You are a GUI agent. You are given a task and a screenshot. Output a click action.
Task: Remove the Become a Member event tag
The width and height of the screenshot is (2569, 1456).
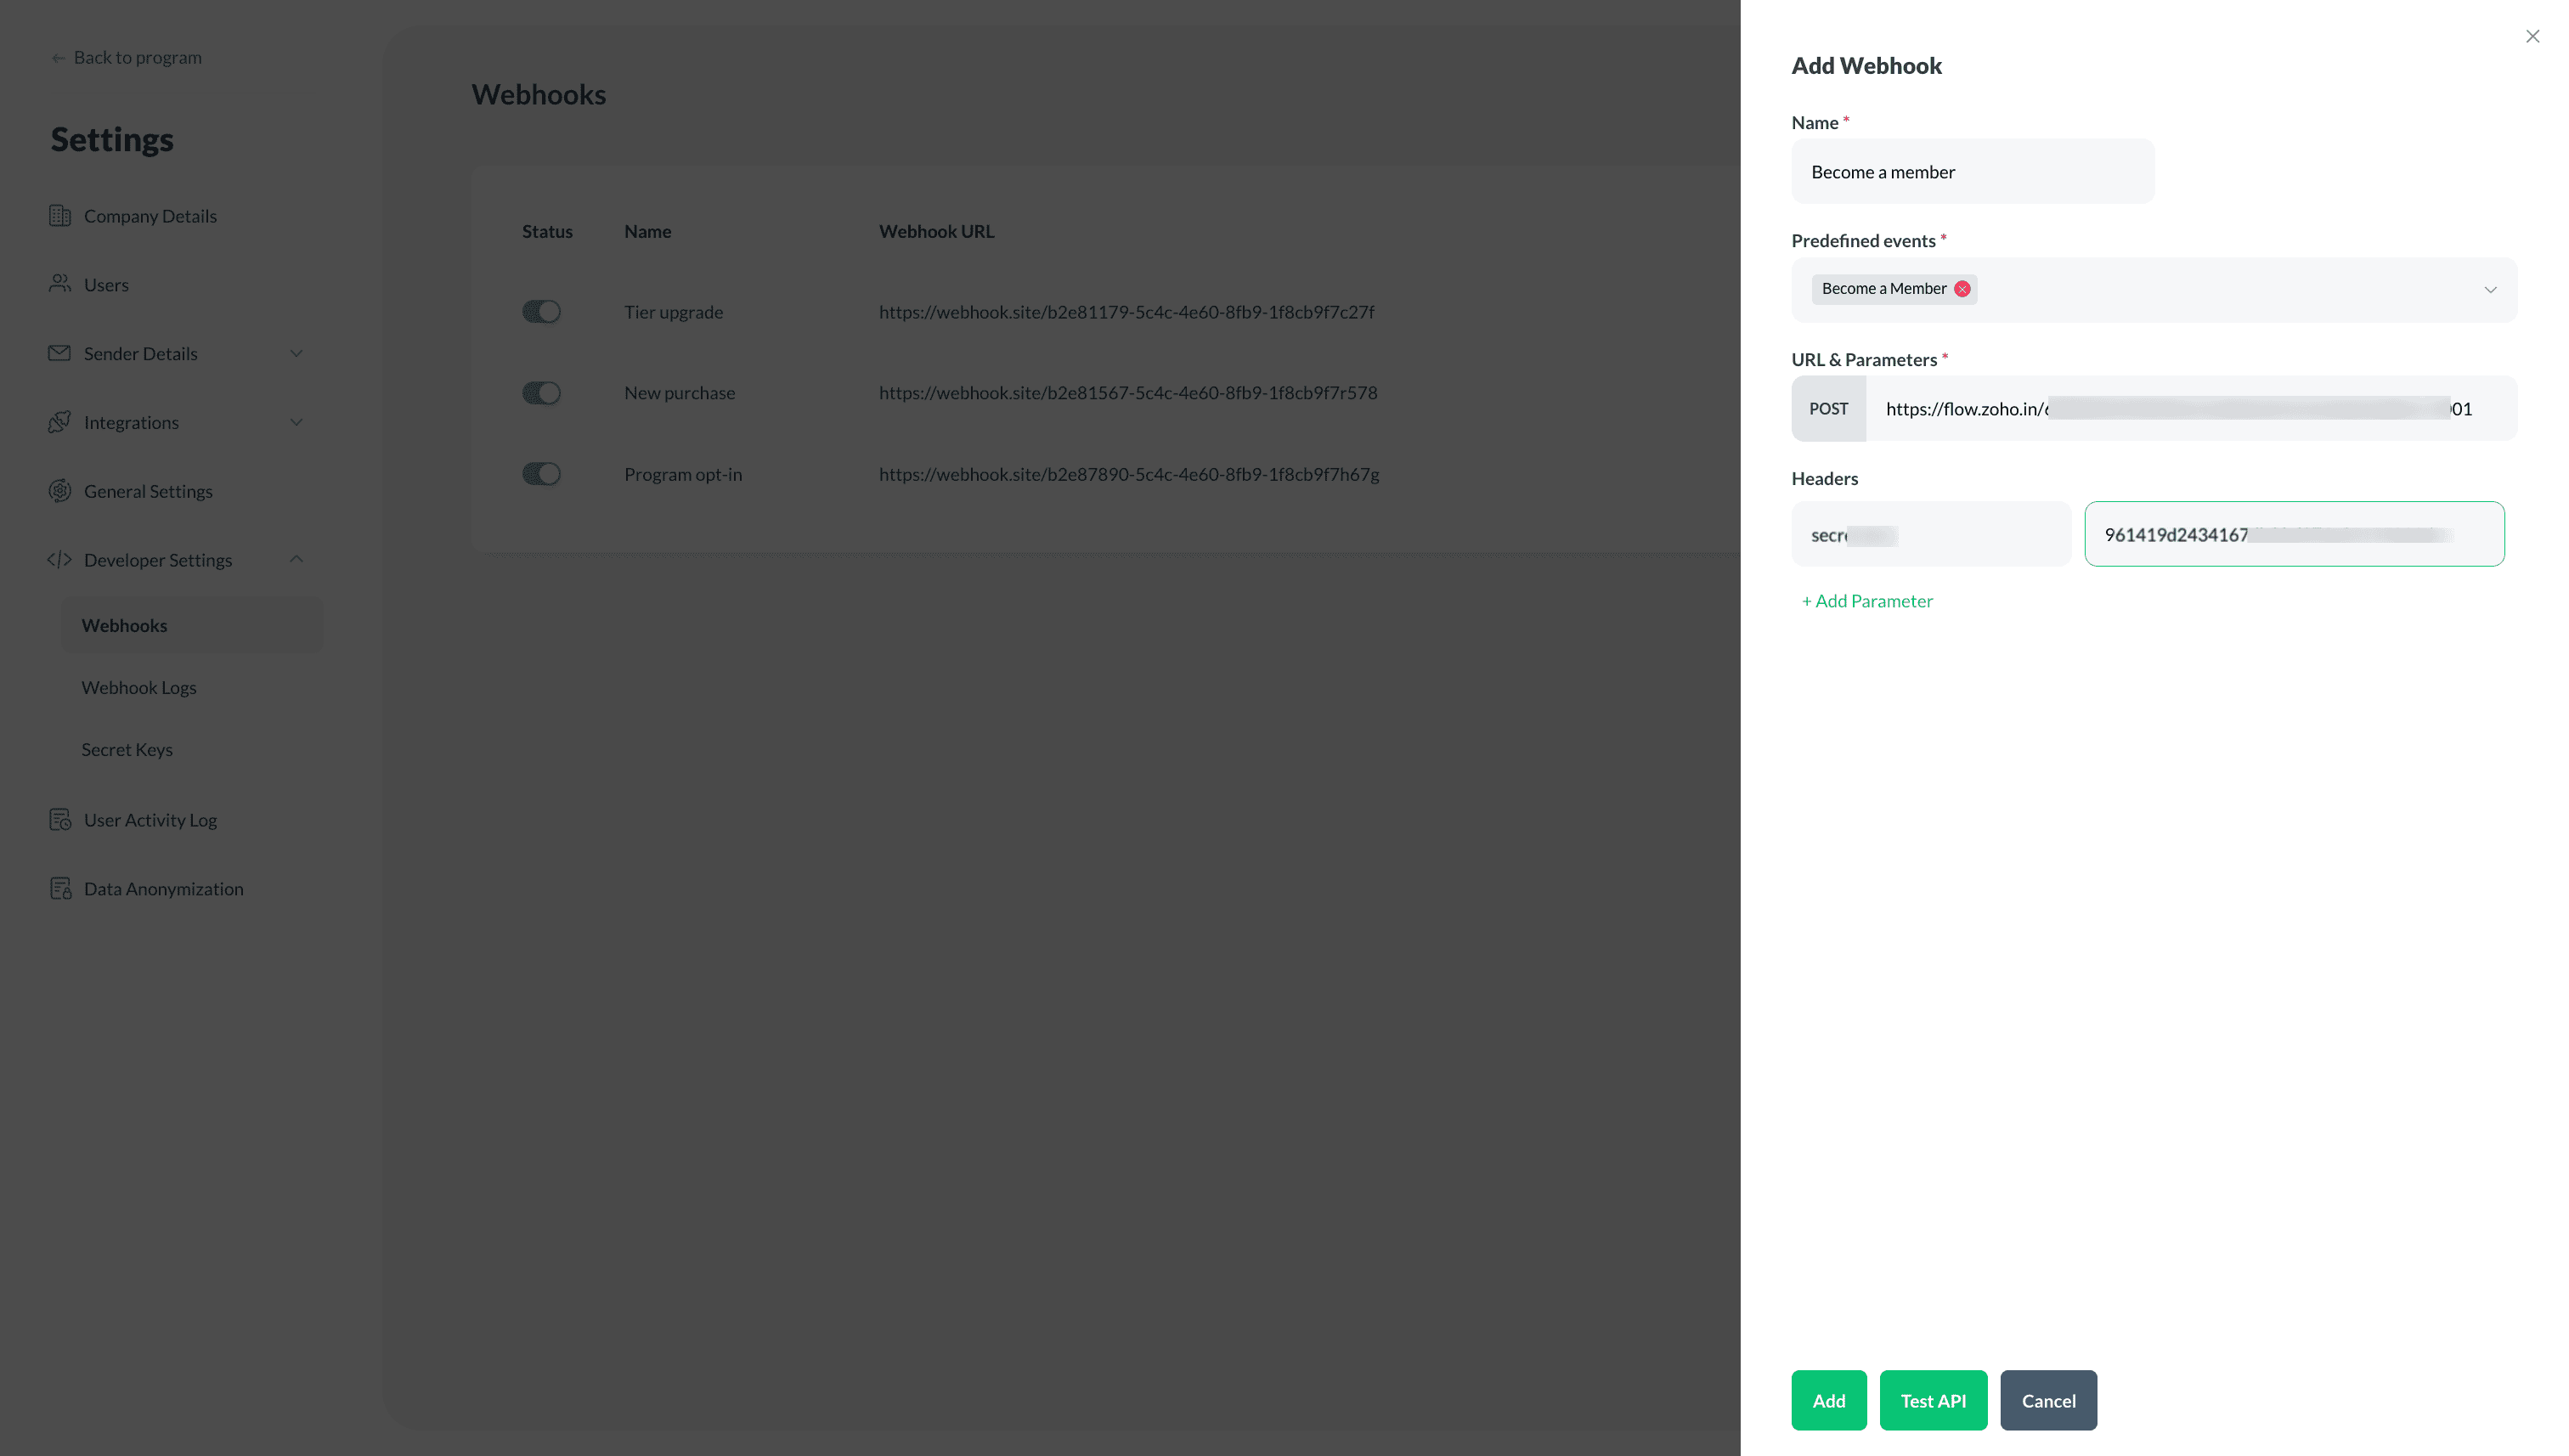coord(1962,289)
